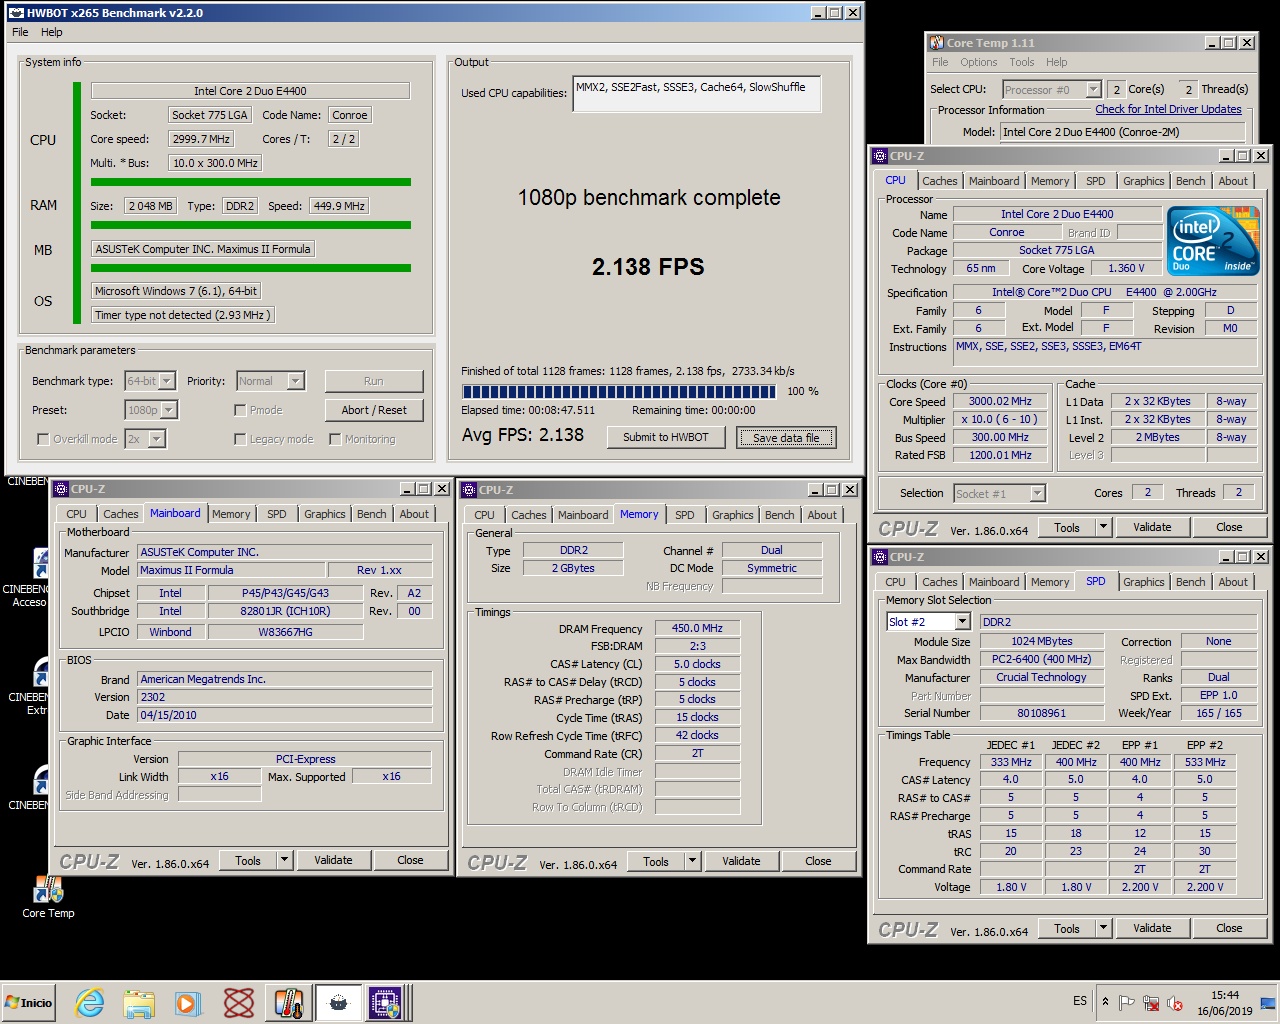Click the HWBOT x265 window title icon
Image resolution: width=1280 pixels, height=1024 pixels.
pyautogui.click(x=15, y=13)
